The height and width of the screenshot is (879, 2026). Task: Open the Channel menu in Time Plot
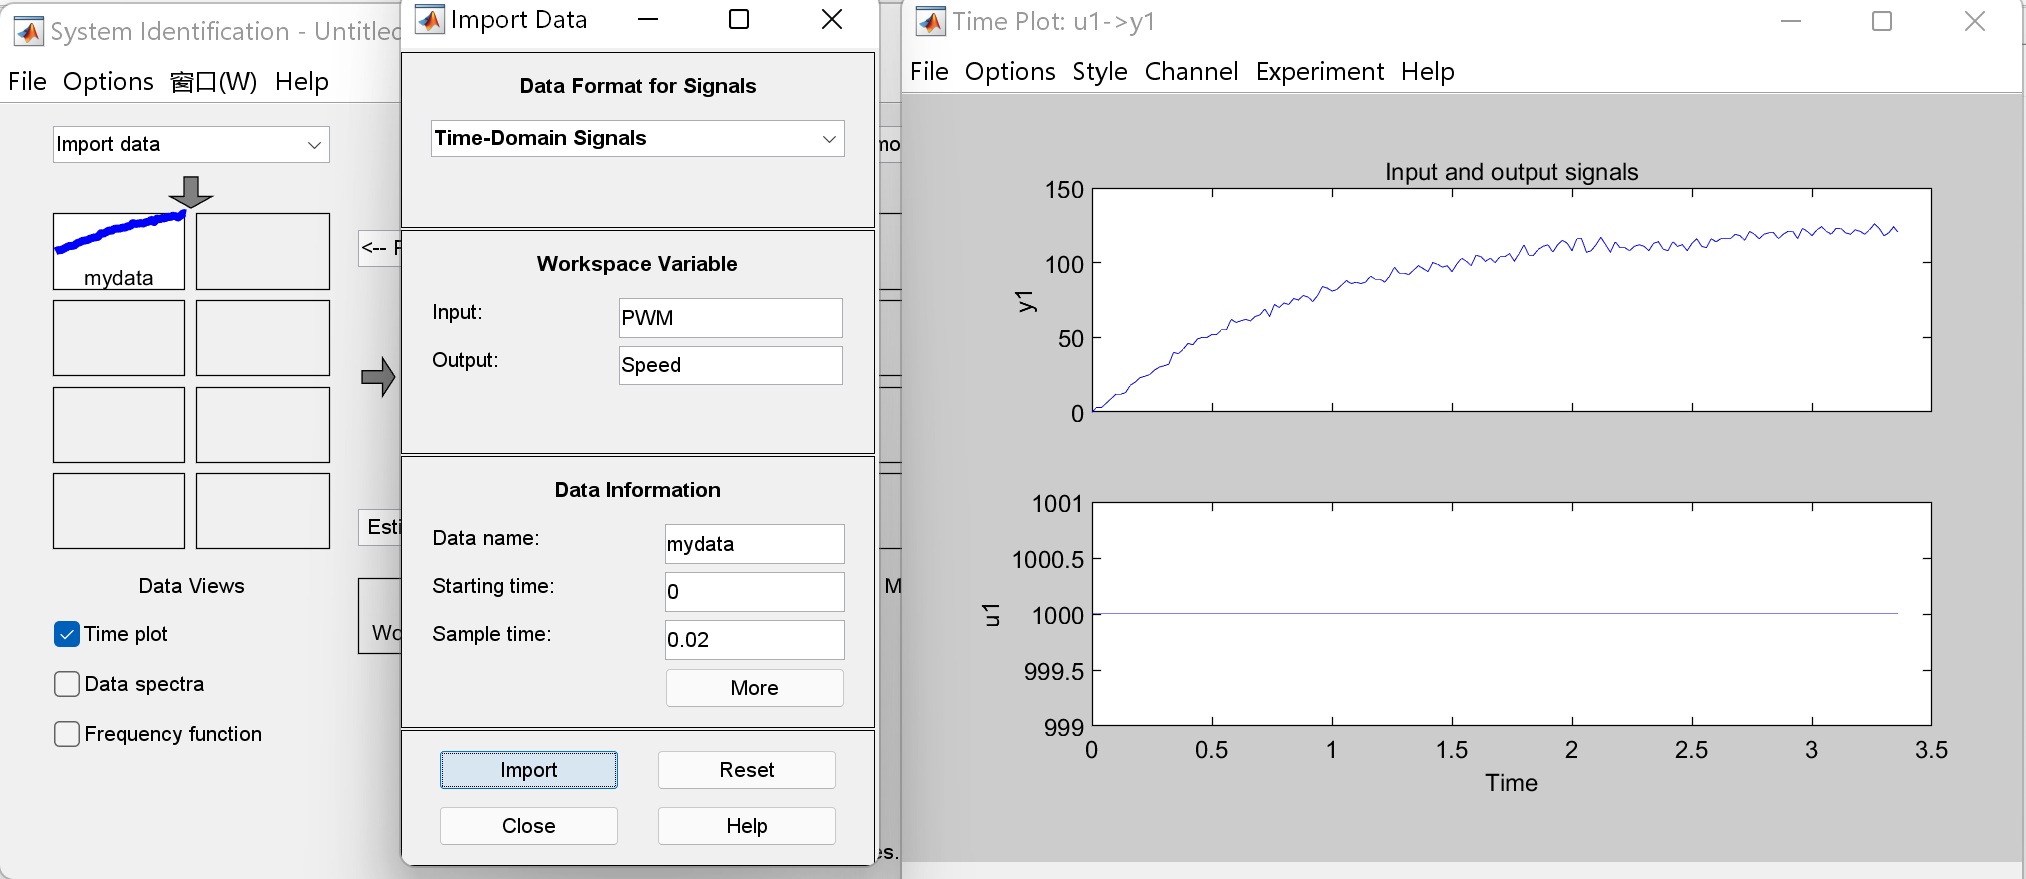pyautogui.click(x=1191, y=72)
